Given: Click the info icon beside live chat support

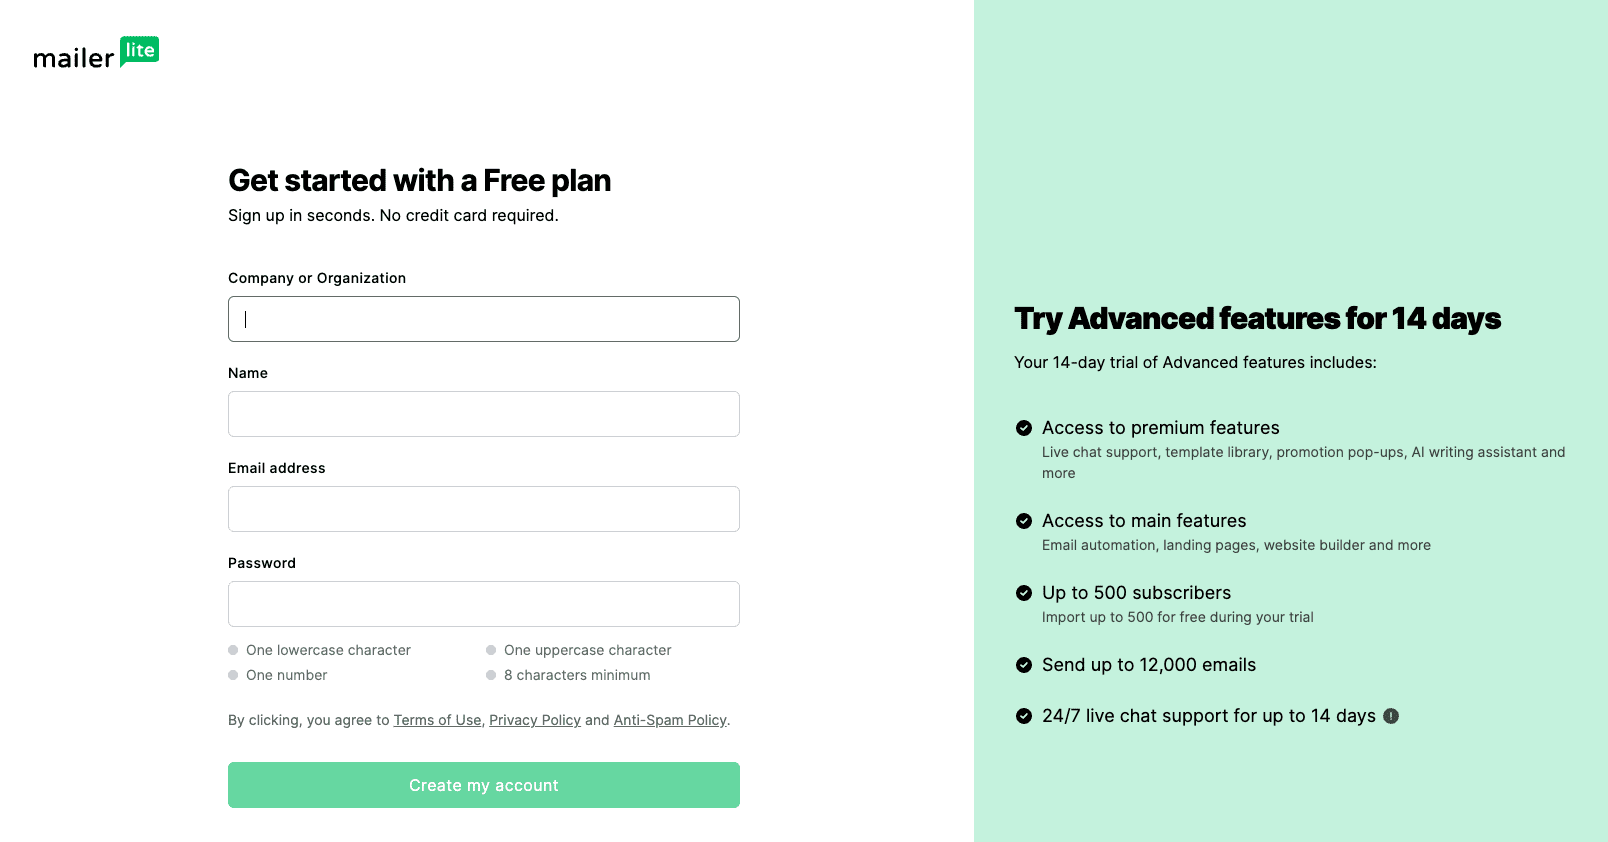Looking at the screenshot, I should (1391, 716).
